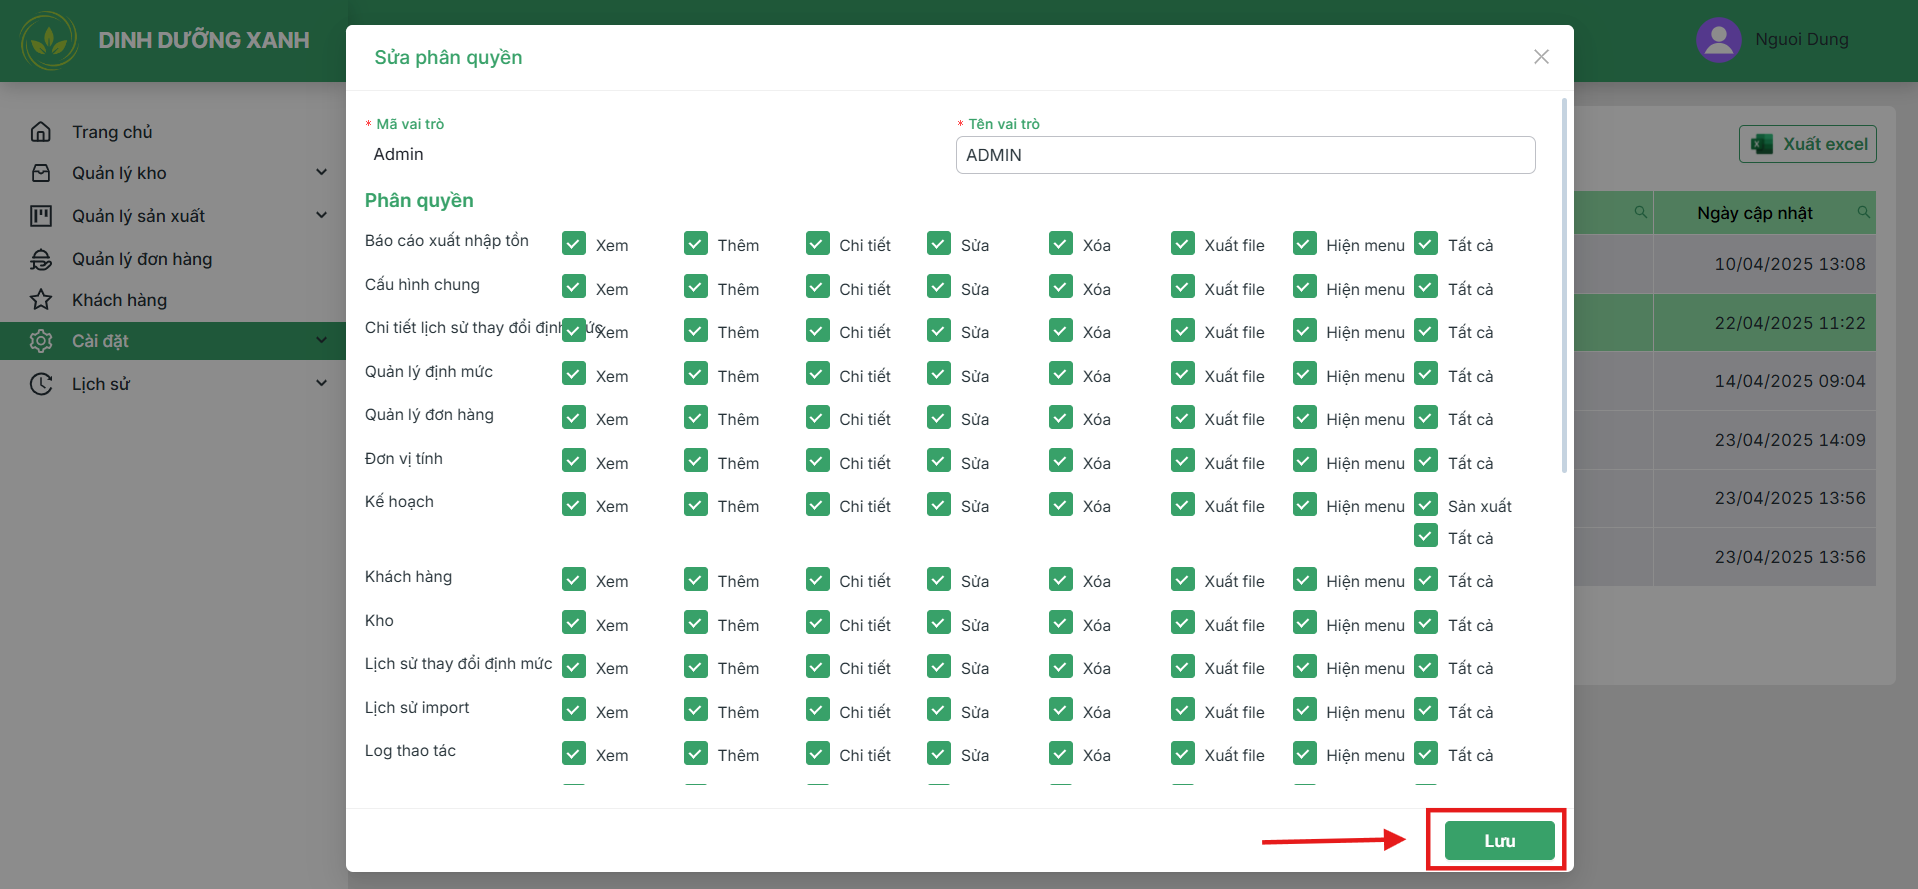Image resolution: width=1918 pixels, height=889 pixels.
Task: Uncheck Hiện menu for Khách hàng
Action: click(x=1305, y=580)
